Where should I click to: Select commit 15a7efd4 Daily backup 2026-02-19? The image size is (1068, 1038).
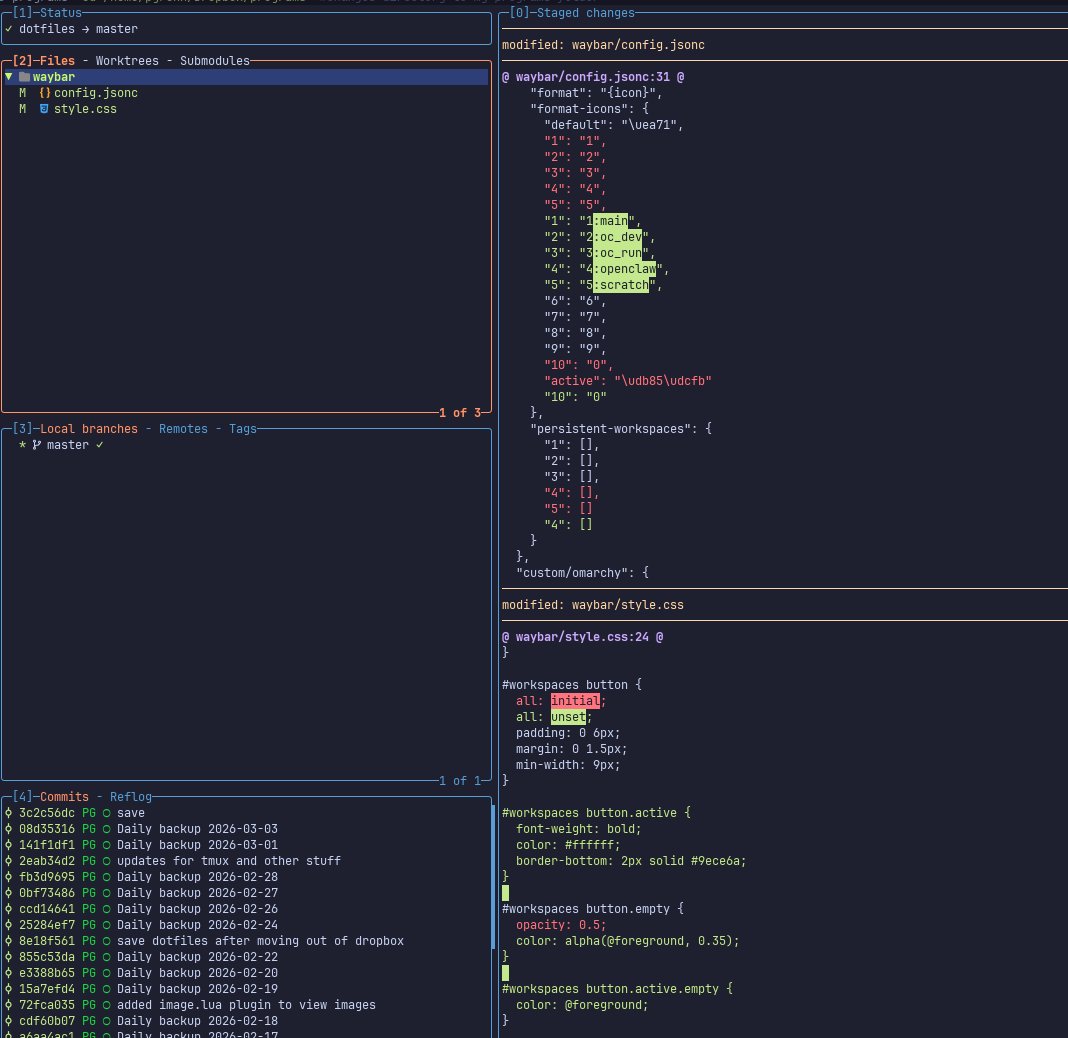pos(246,990)
